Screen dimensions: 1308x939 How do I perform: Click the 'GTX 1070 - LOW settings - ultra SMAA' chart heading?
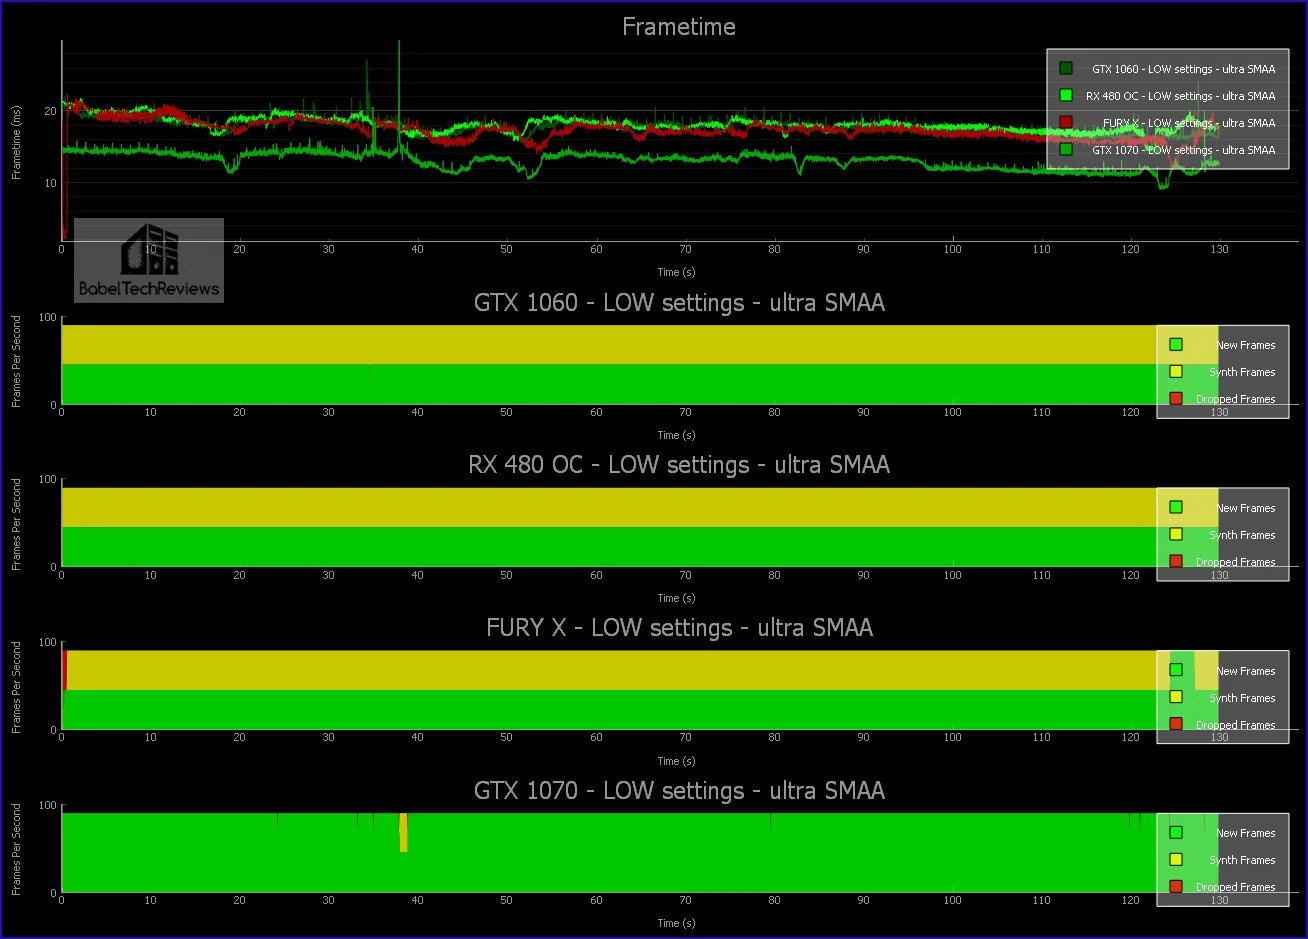click(x=679, y=791)
